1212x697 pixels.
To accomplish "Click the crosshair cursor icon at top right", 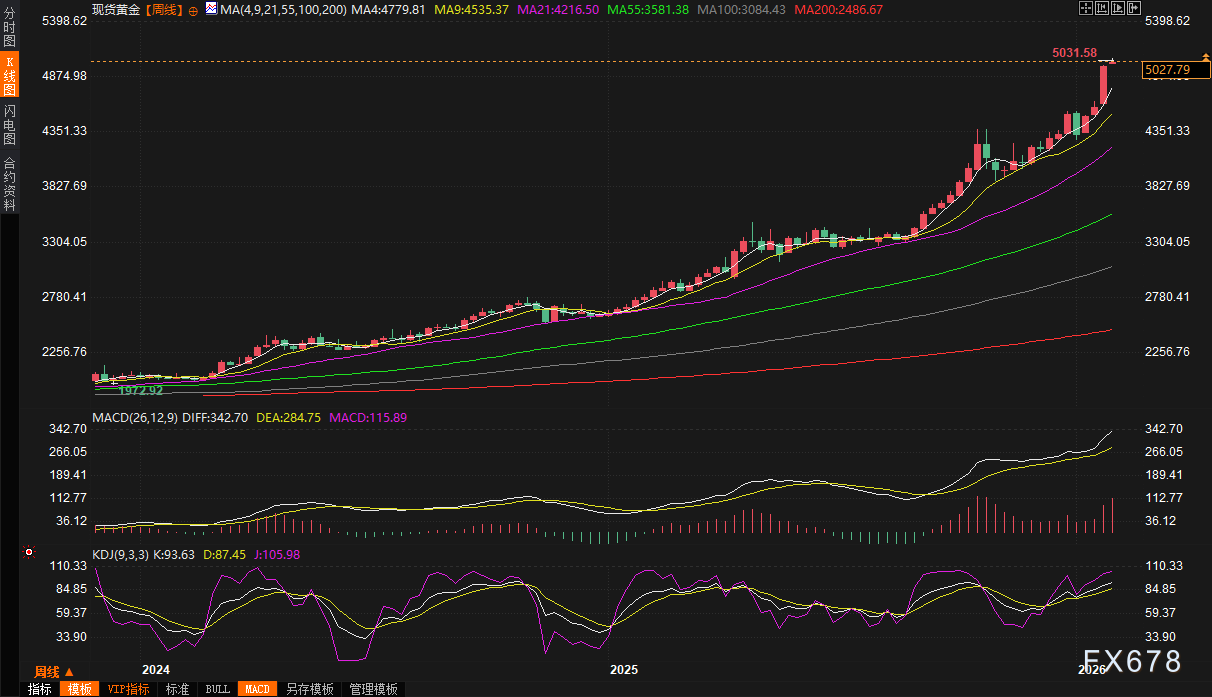I will [1086, 8].
